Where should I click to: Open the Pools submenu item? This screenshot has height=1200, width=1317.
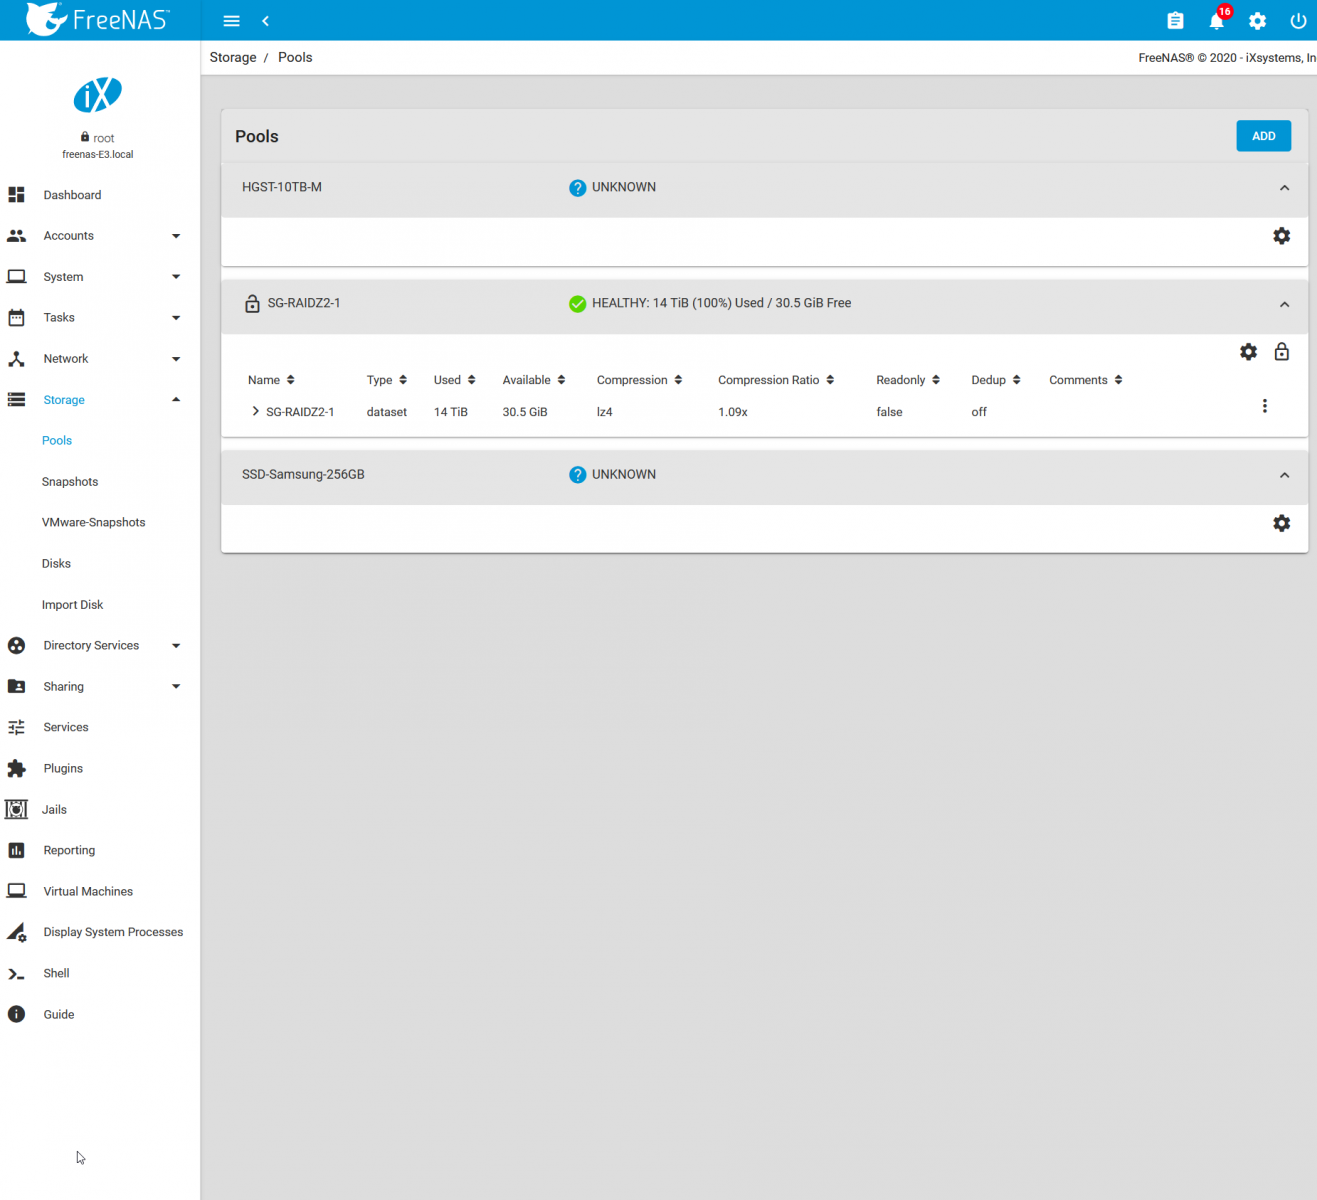(x=57, y=440)
